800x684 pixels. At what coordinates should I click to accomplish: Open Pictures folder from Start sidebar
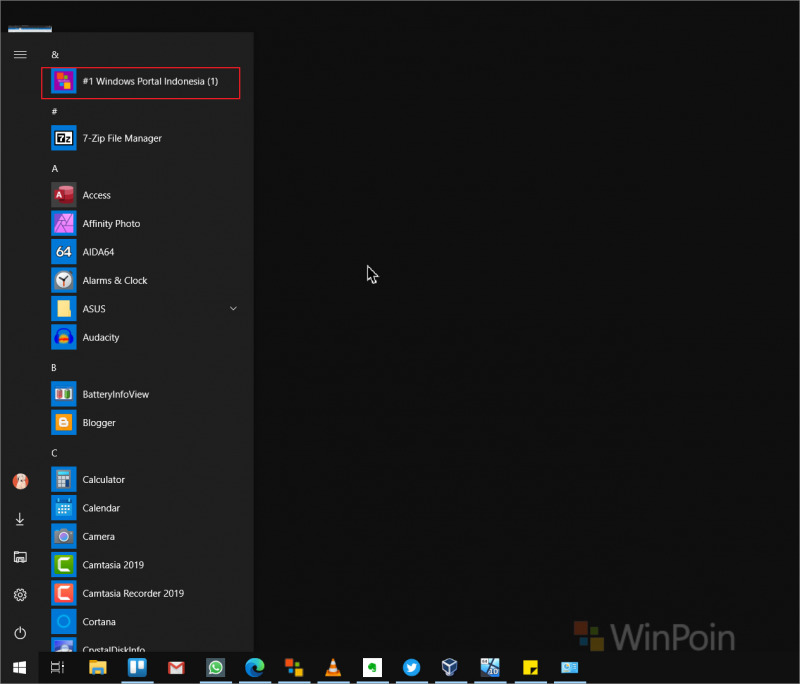tap(20, 557)
